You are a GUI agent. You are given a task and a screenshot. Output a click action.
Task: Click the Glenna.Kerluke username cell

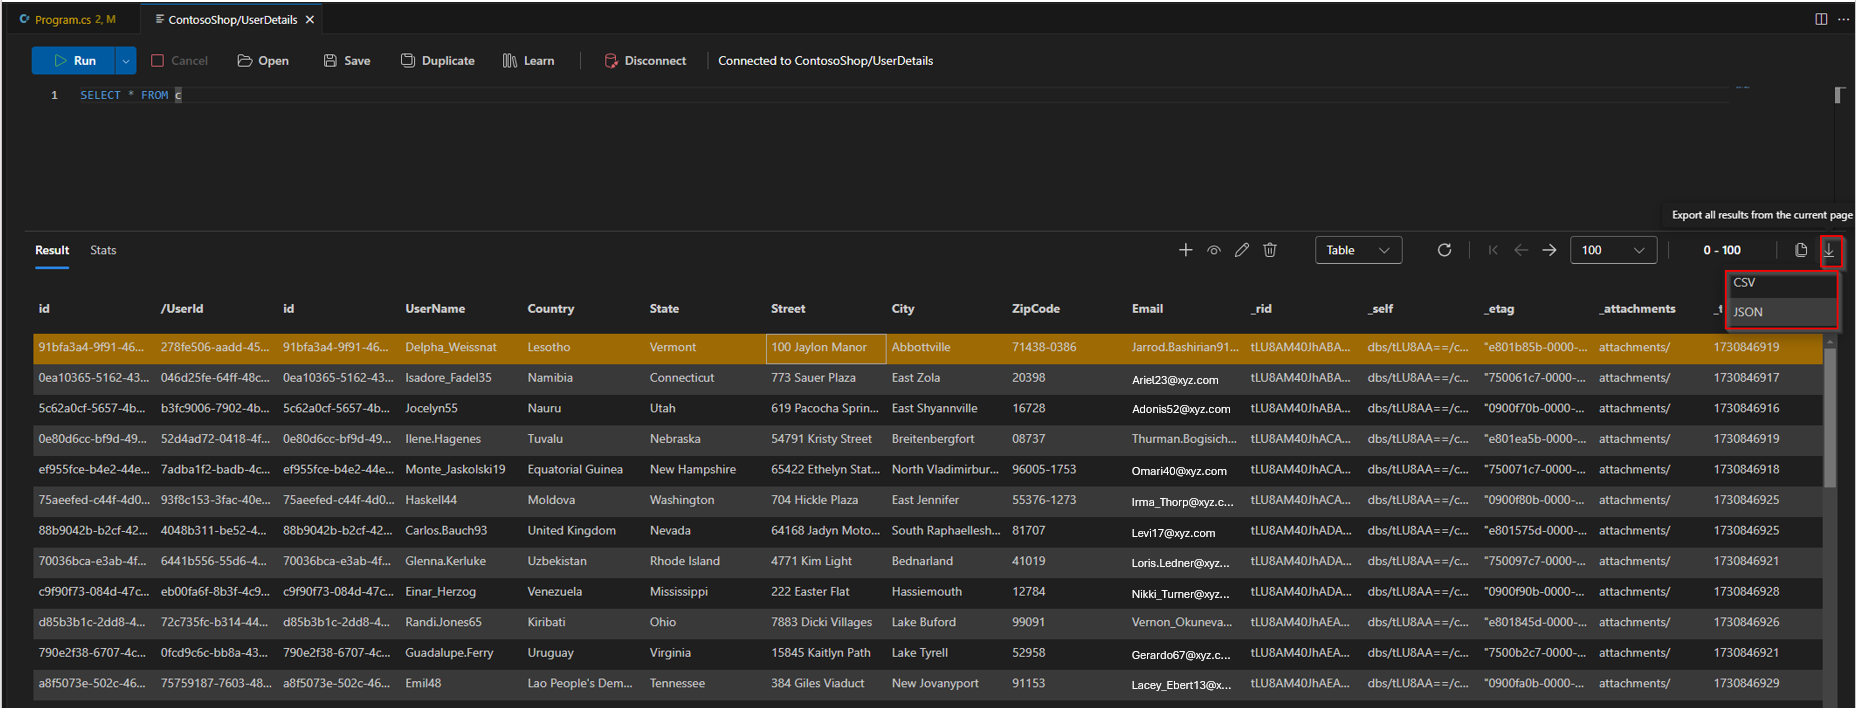click(x=445, y=562)
